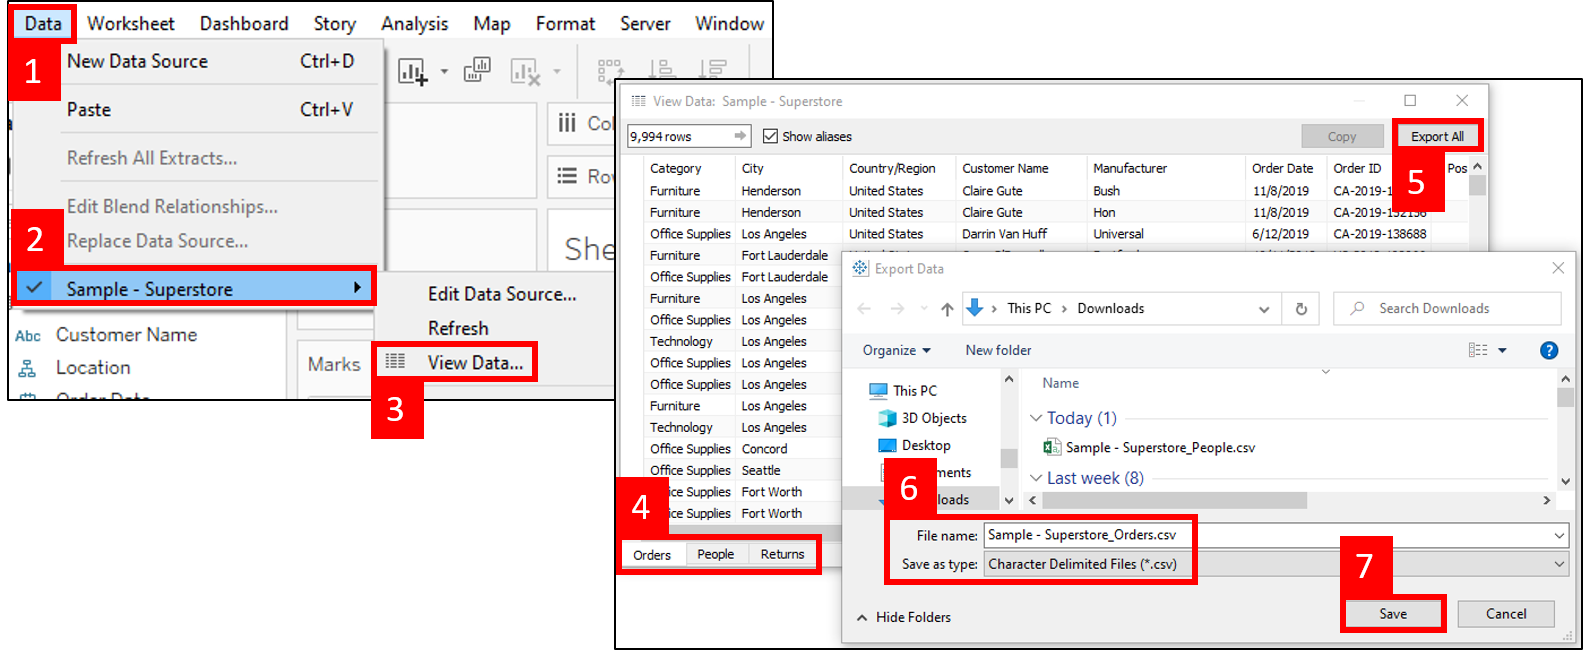Click the Duplicate sheet toolbar icon
Viewport: 1583px width, 650px height.
point(477,70)
